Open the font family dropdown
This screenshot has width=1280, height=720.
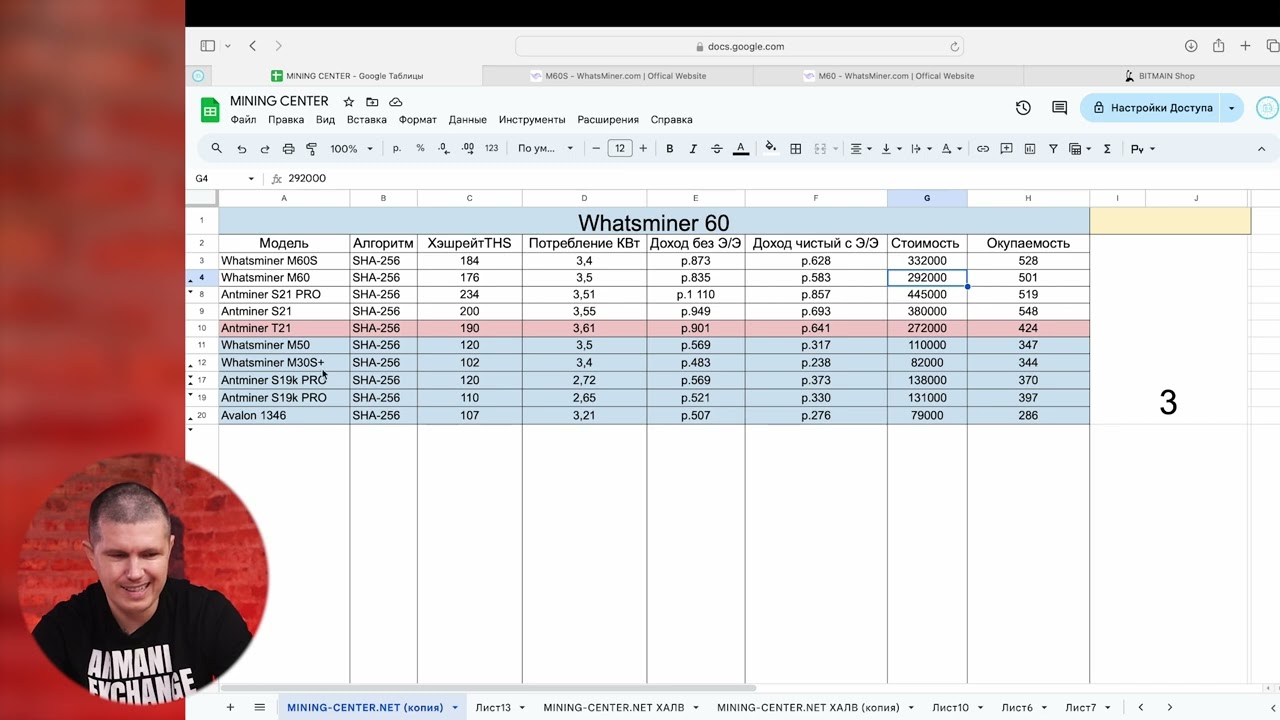point(545,149)
